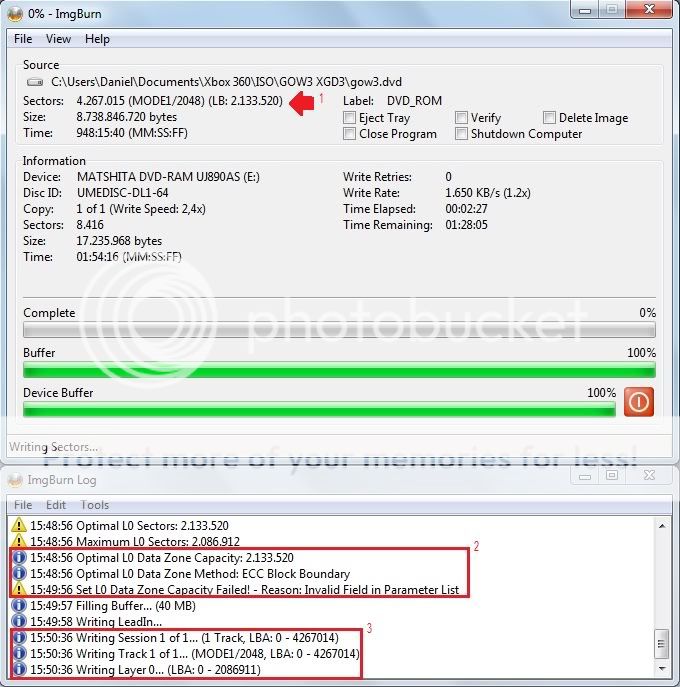Click info icon for Writing Session 1 entry

[19, 637]
